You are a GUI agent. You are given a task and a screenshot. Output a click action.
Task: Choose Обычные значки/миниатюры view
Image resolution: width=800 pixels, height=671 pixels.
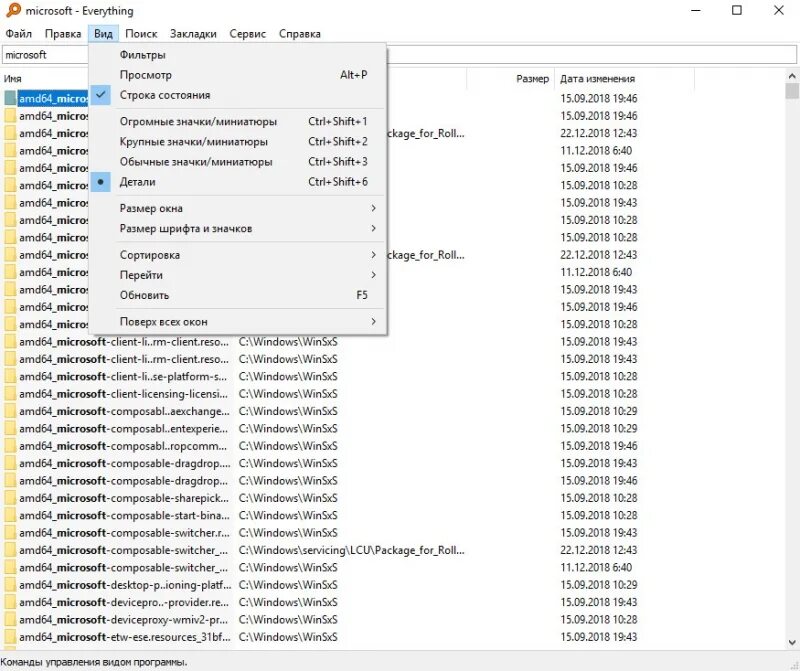coord(237,162)
